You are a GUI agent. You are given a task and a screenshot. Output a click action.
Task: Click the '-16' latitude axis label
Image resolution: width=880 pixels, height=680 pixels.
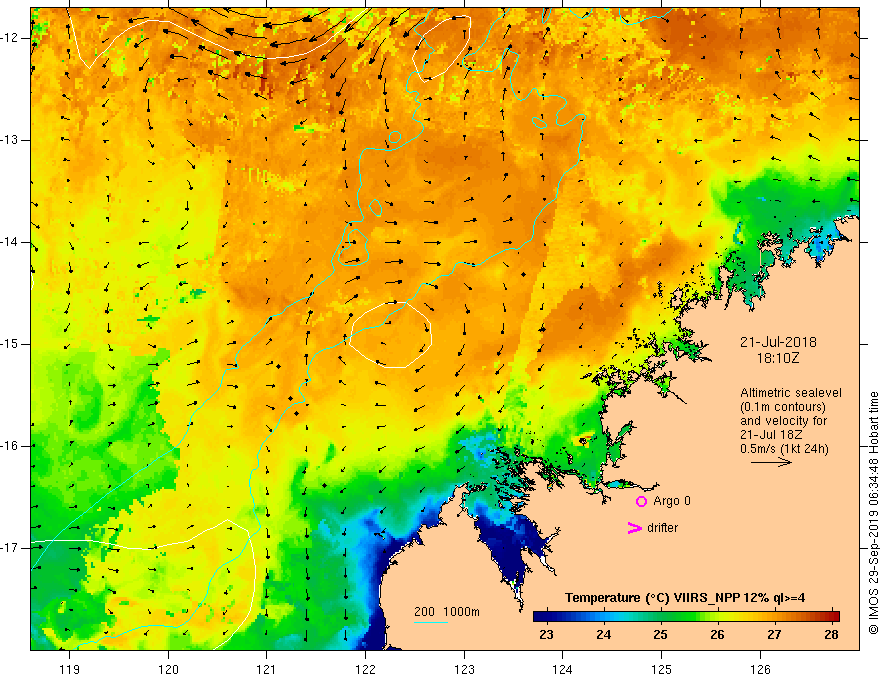[x=10, y=446]
